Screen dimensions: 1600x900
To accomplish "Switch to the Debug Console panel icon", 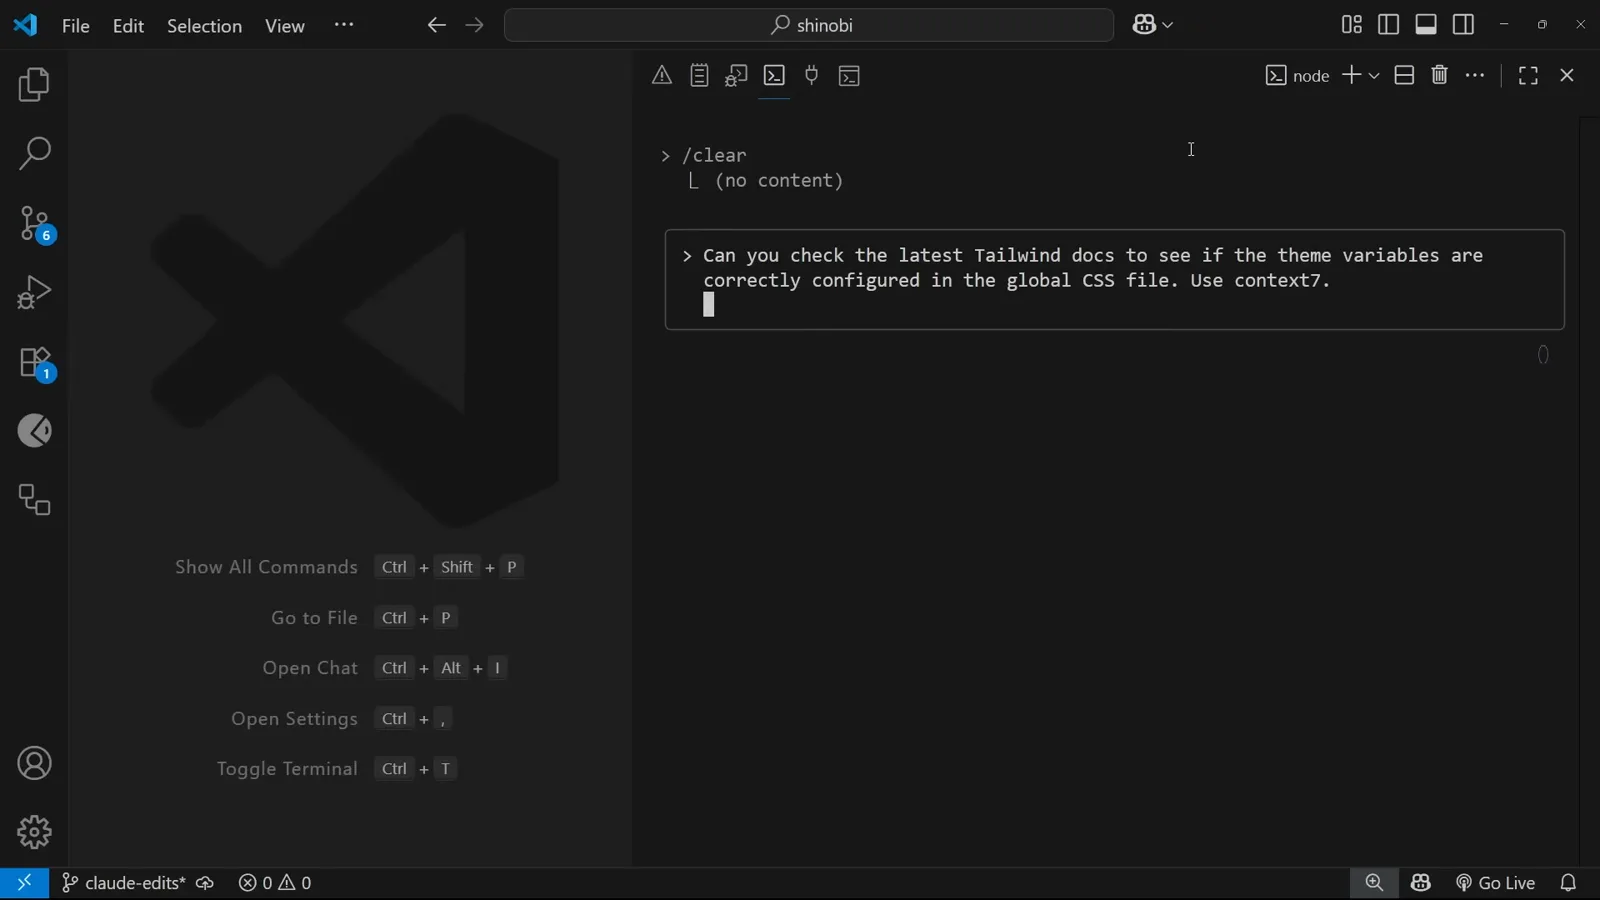I will click(x=737, y=76).
